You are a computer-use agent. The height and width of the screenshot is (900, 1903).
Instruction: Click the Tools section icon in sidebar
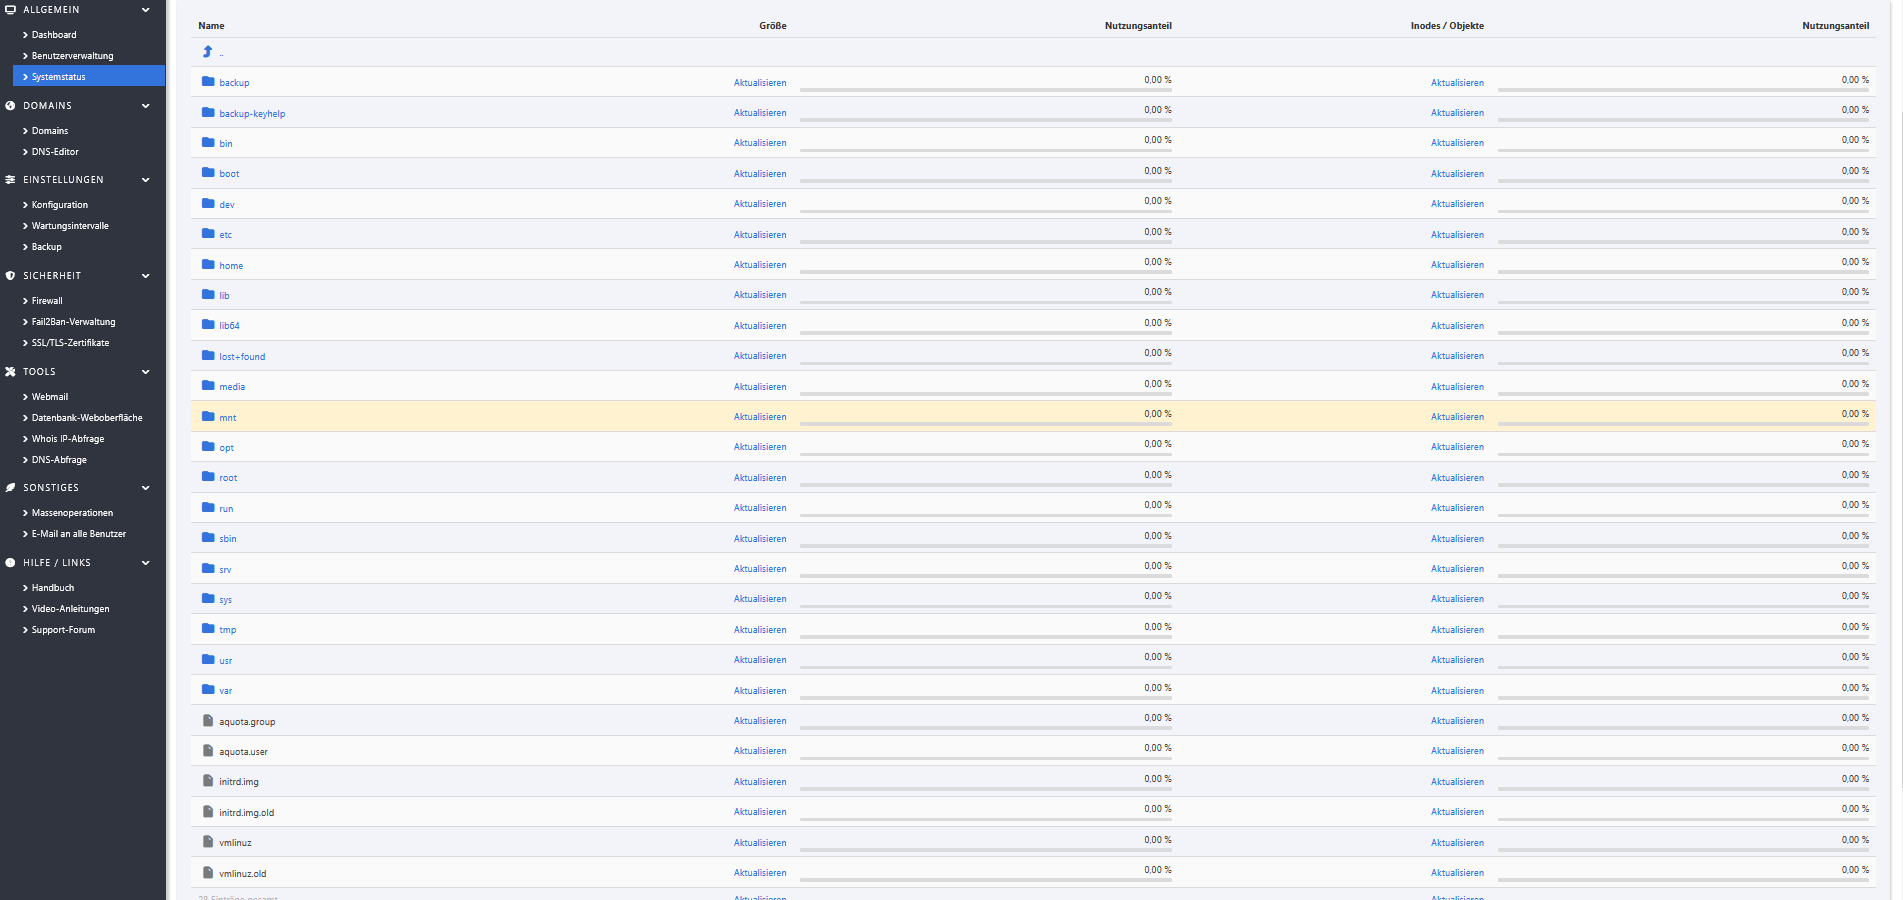click(10, 372)
